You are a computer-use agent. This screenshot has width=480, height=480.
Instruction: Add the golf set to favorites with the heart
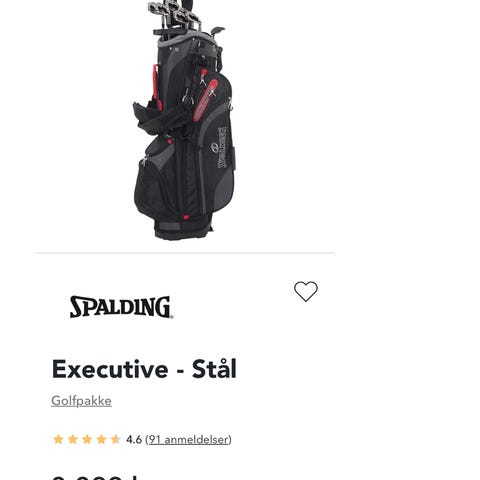pos(306,291)
